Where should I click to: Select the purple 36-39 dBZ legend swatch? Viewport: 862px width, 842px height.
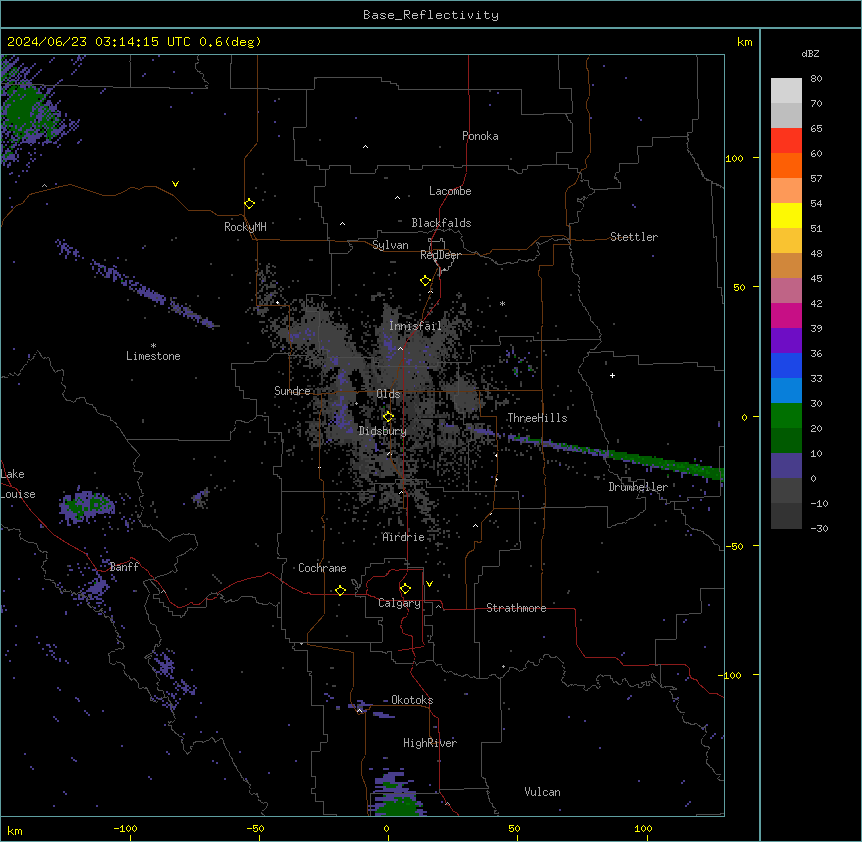786,341
